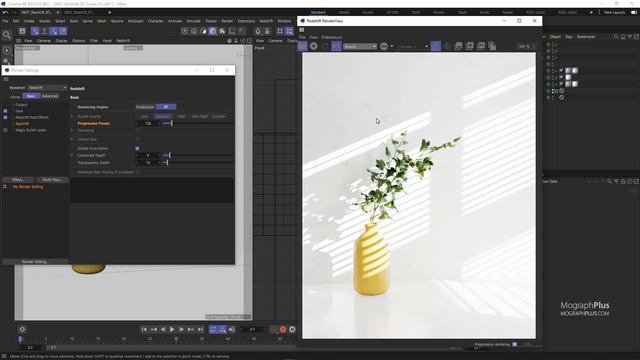The width and height of the screenshot is (640, 360).
Task: Click the save image icon in RenderView
Action: click(x=458, y=46)
